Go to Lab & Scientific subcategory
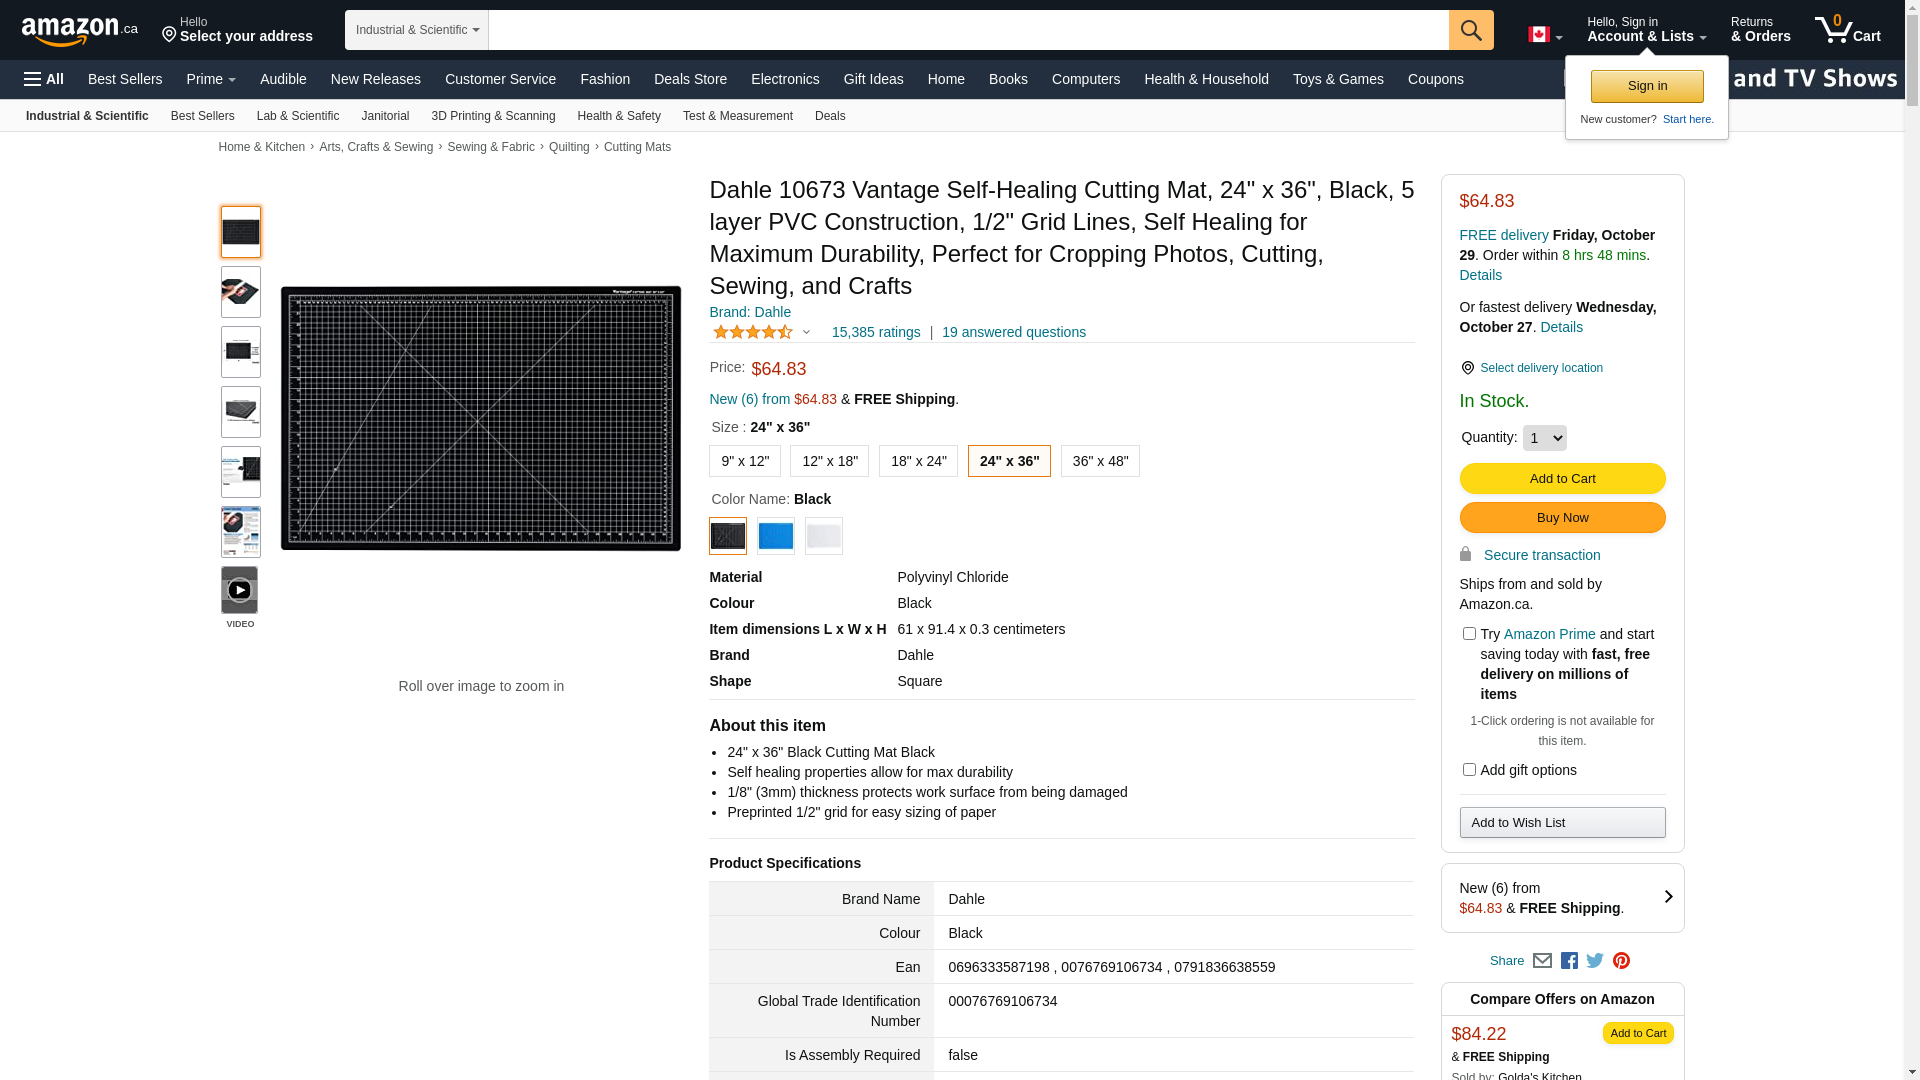 pos(297,116)
